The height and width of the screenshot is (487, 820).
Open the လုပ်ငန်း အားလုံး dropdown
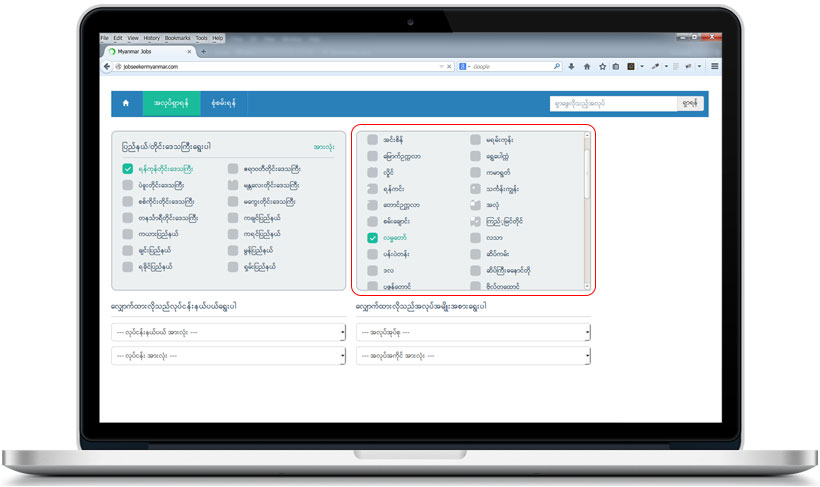[x=229, y=356]
